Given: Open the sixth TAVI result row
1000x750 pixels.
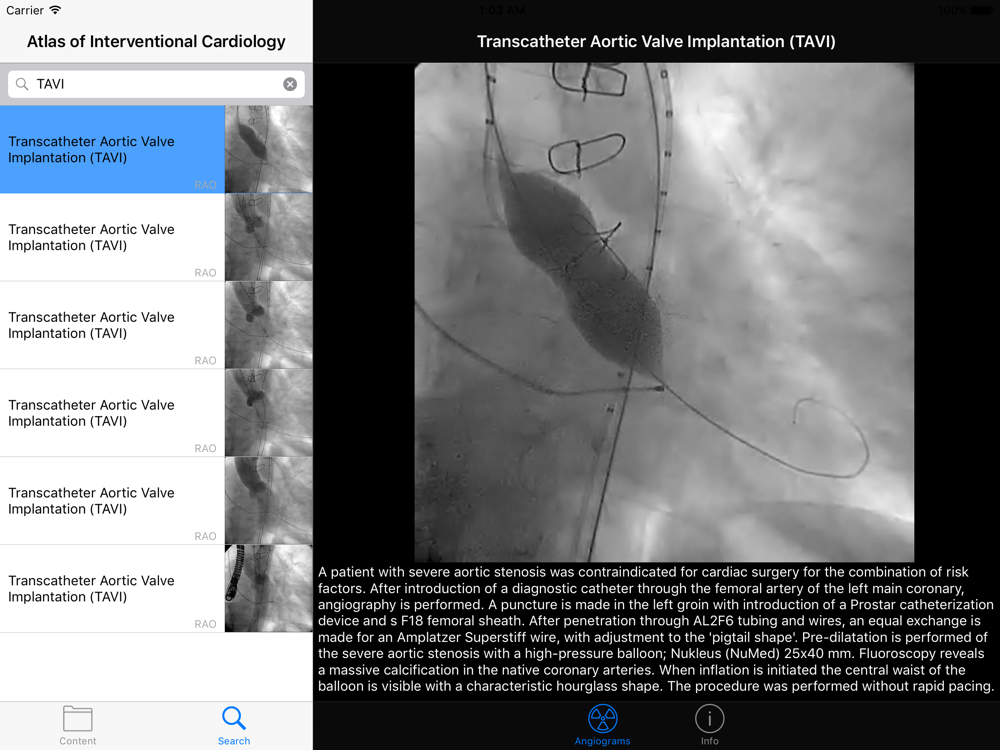Looking at the screenshot, I should click(156, 589).
